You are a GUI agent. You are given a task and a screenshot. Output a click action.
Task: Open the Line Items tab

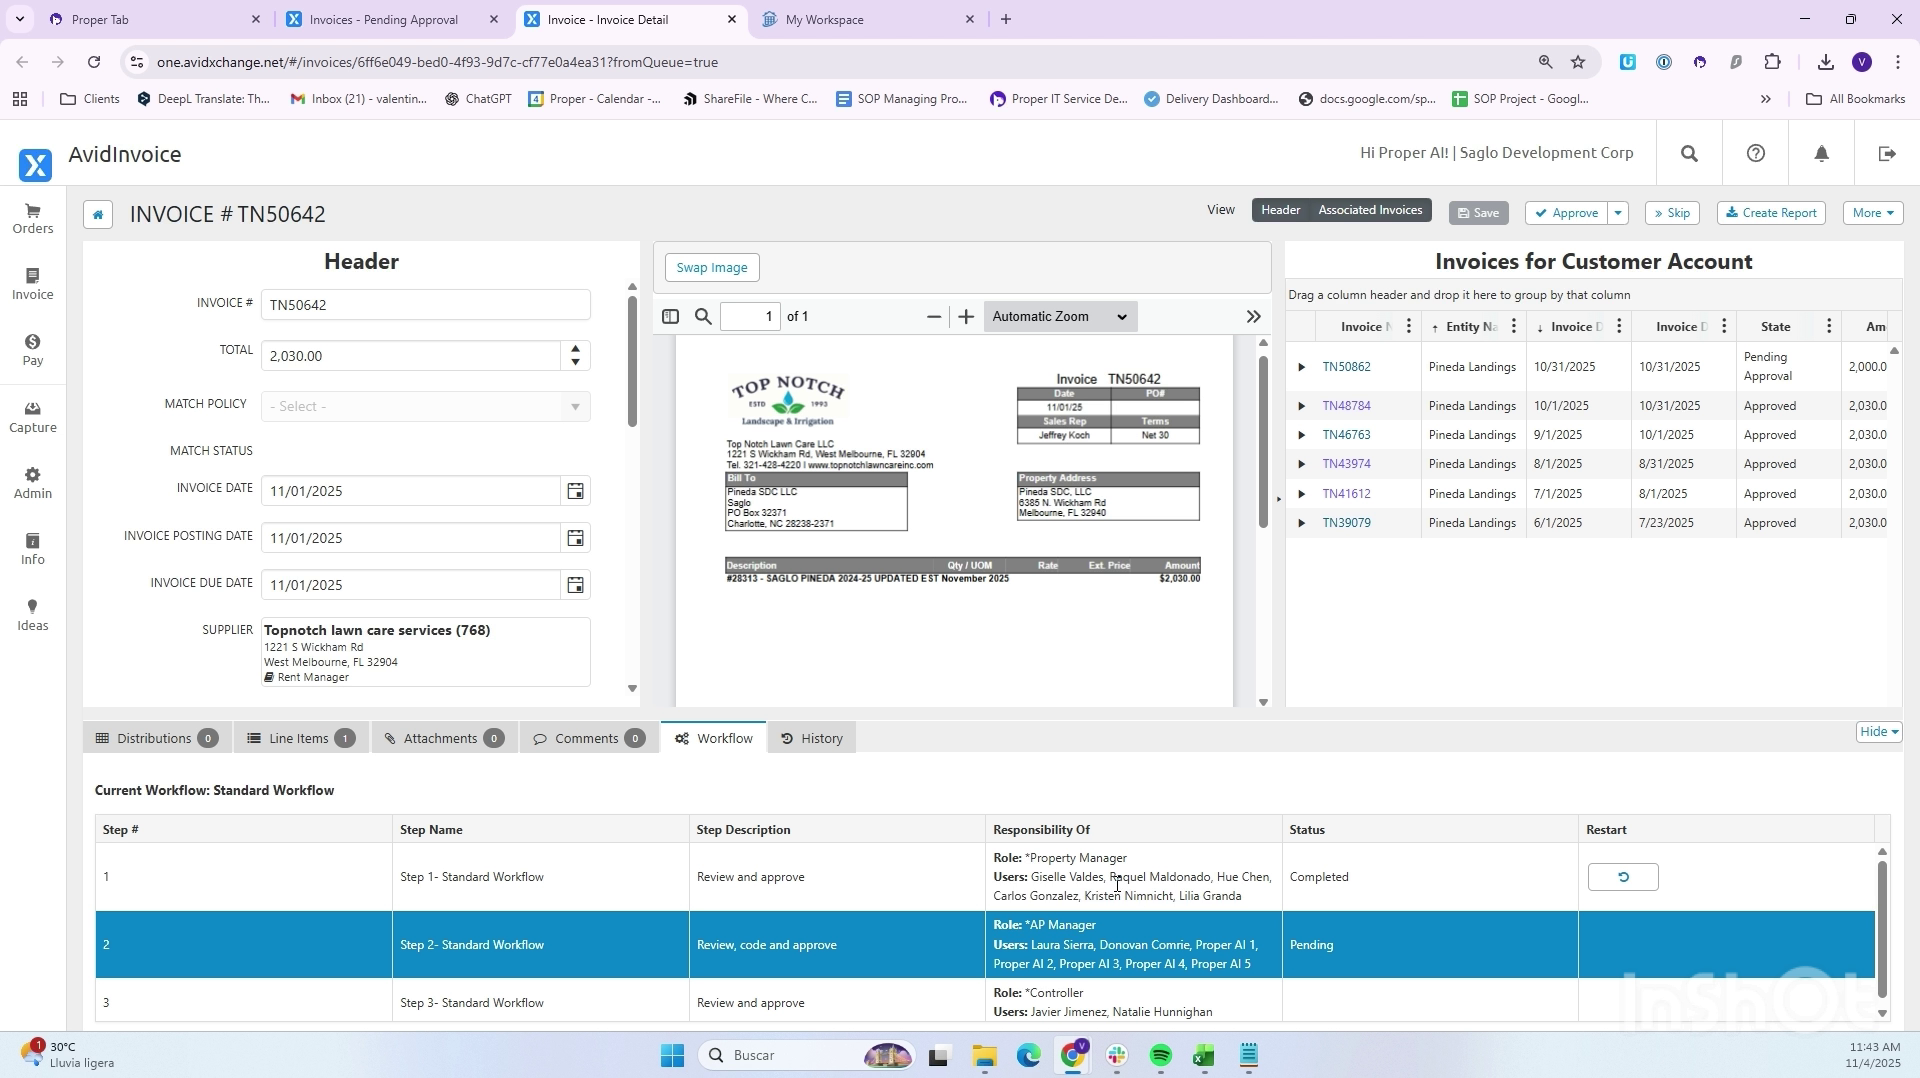point(301,739)
